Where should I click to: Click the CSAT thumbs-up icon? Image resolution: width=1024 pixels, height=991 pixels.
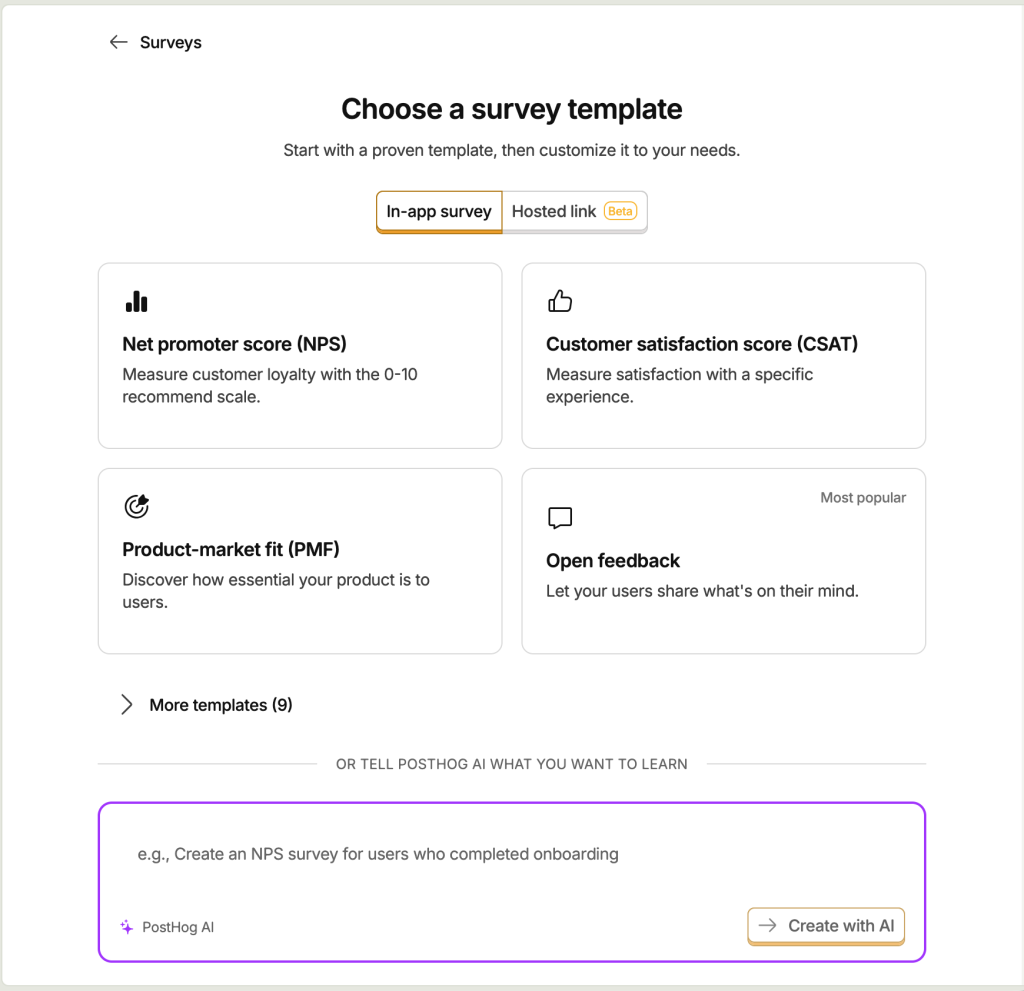560,301
